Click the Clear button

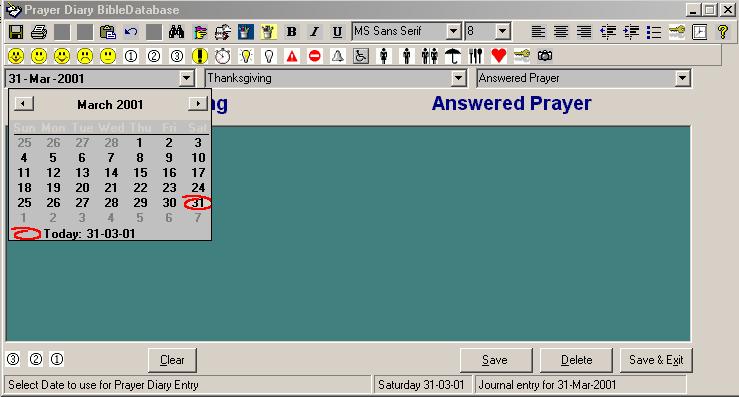(x=172, y=360)
